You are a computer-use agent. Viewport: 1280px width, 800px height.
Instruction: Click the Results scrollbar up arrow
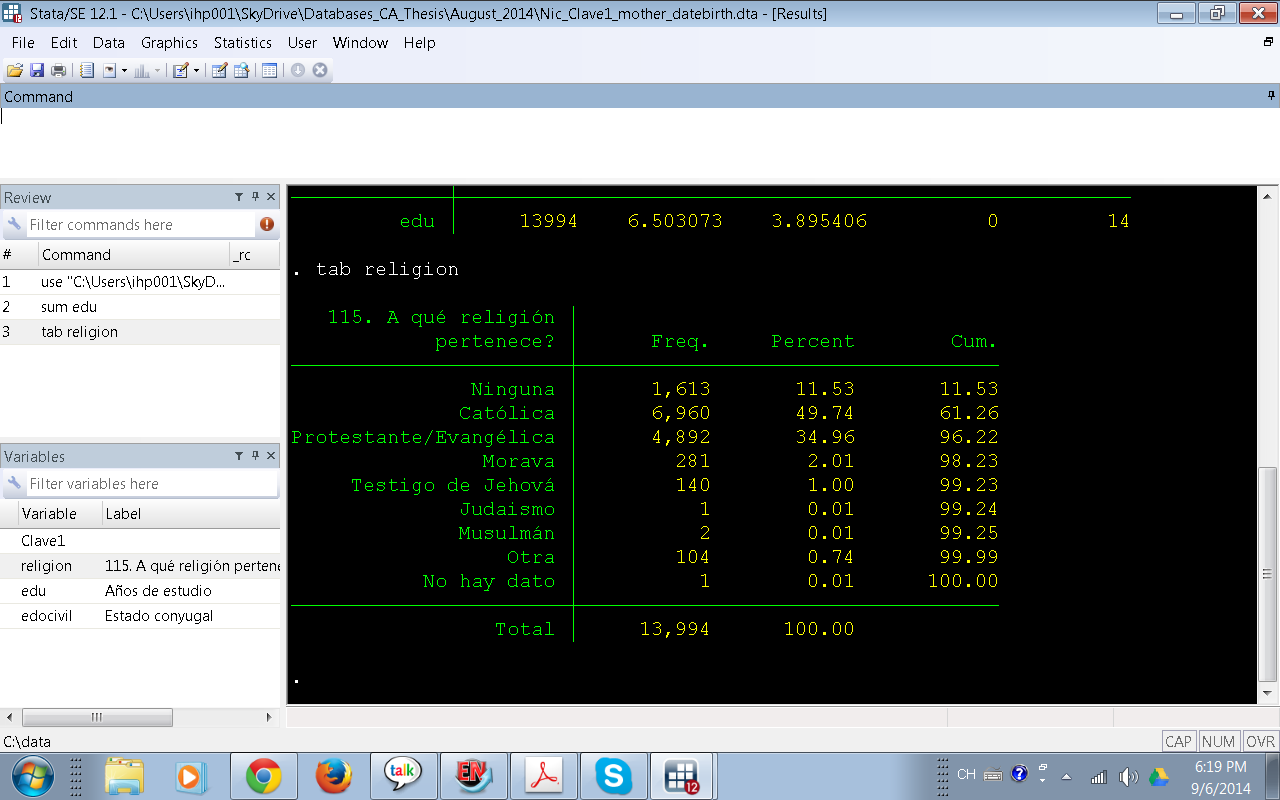(1267, 194)
